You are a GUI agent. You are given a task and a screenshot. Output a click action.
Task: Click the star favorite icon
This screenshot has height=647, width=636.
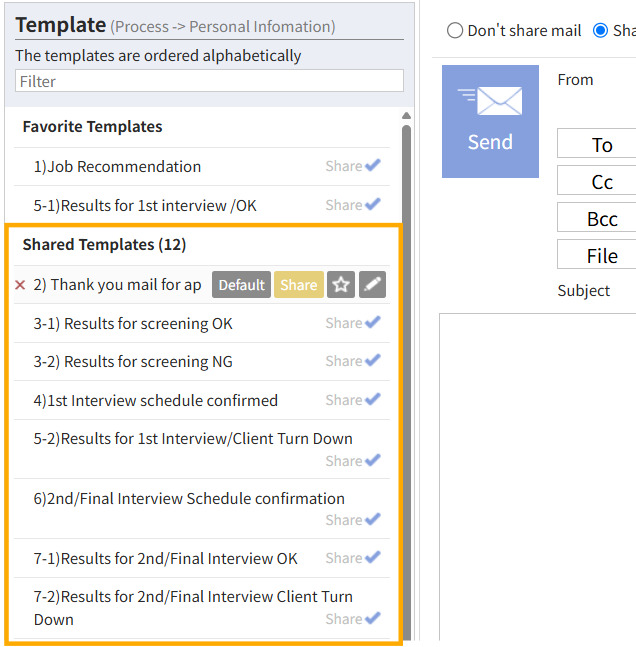[x=340, y=285]
